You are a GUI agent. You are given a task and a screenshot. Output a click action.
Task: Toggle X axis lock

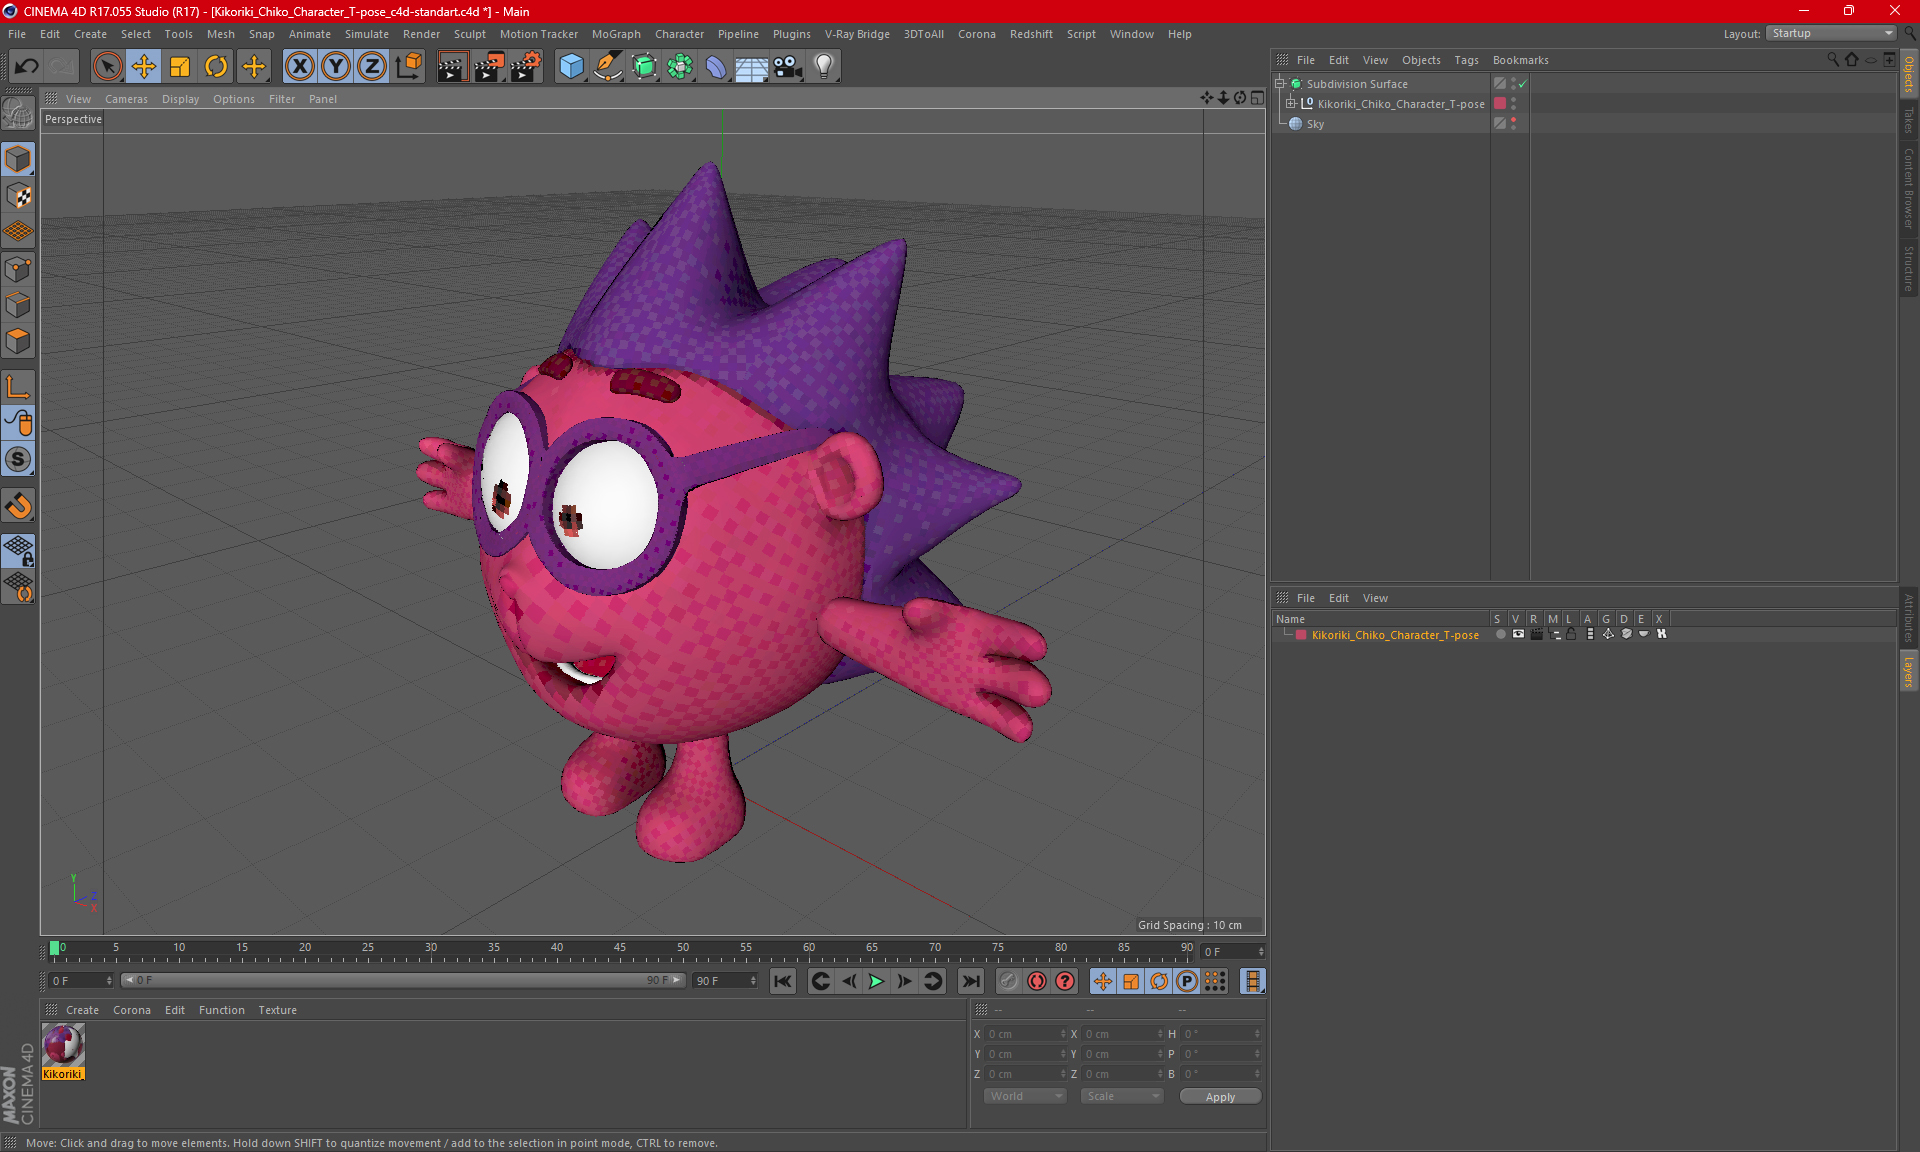(299, 67)
